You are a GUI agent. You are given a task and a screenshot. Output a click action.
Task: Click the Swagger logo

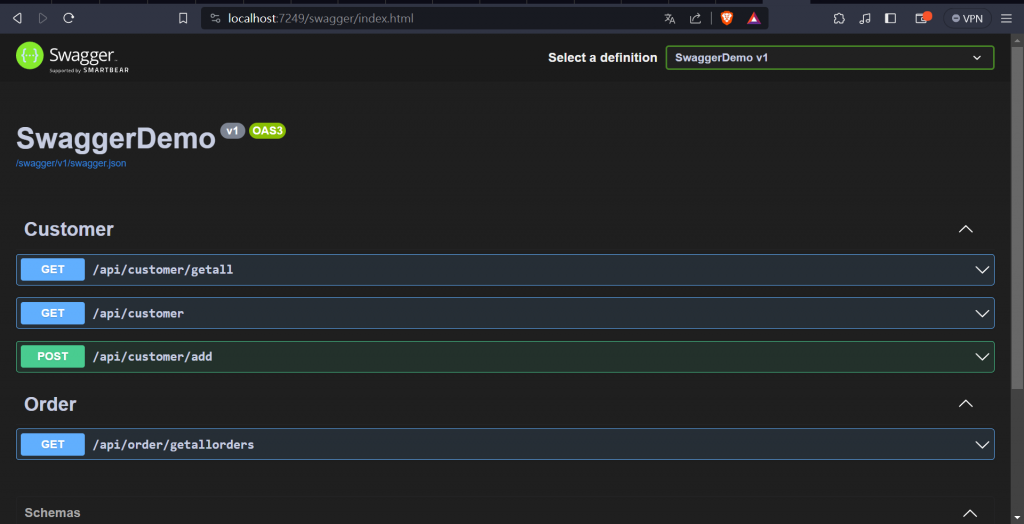tap(72, 57)
